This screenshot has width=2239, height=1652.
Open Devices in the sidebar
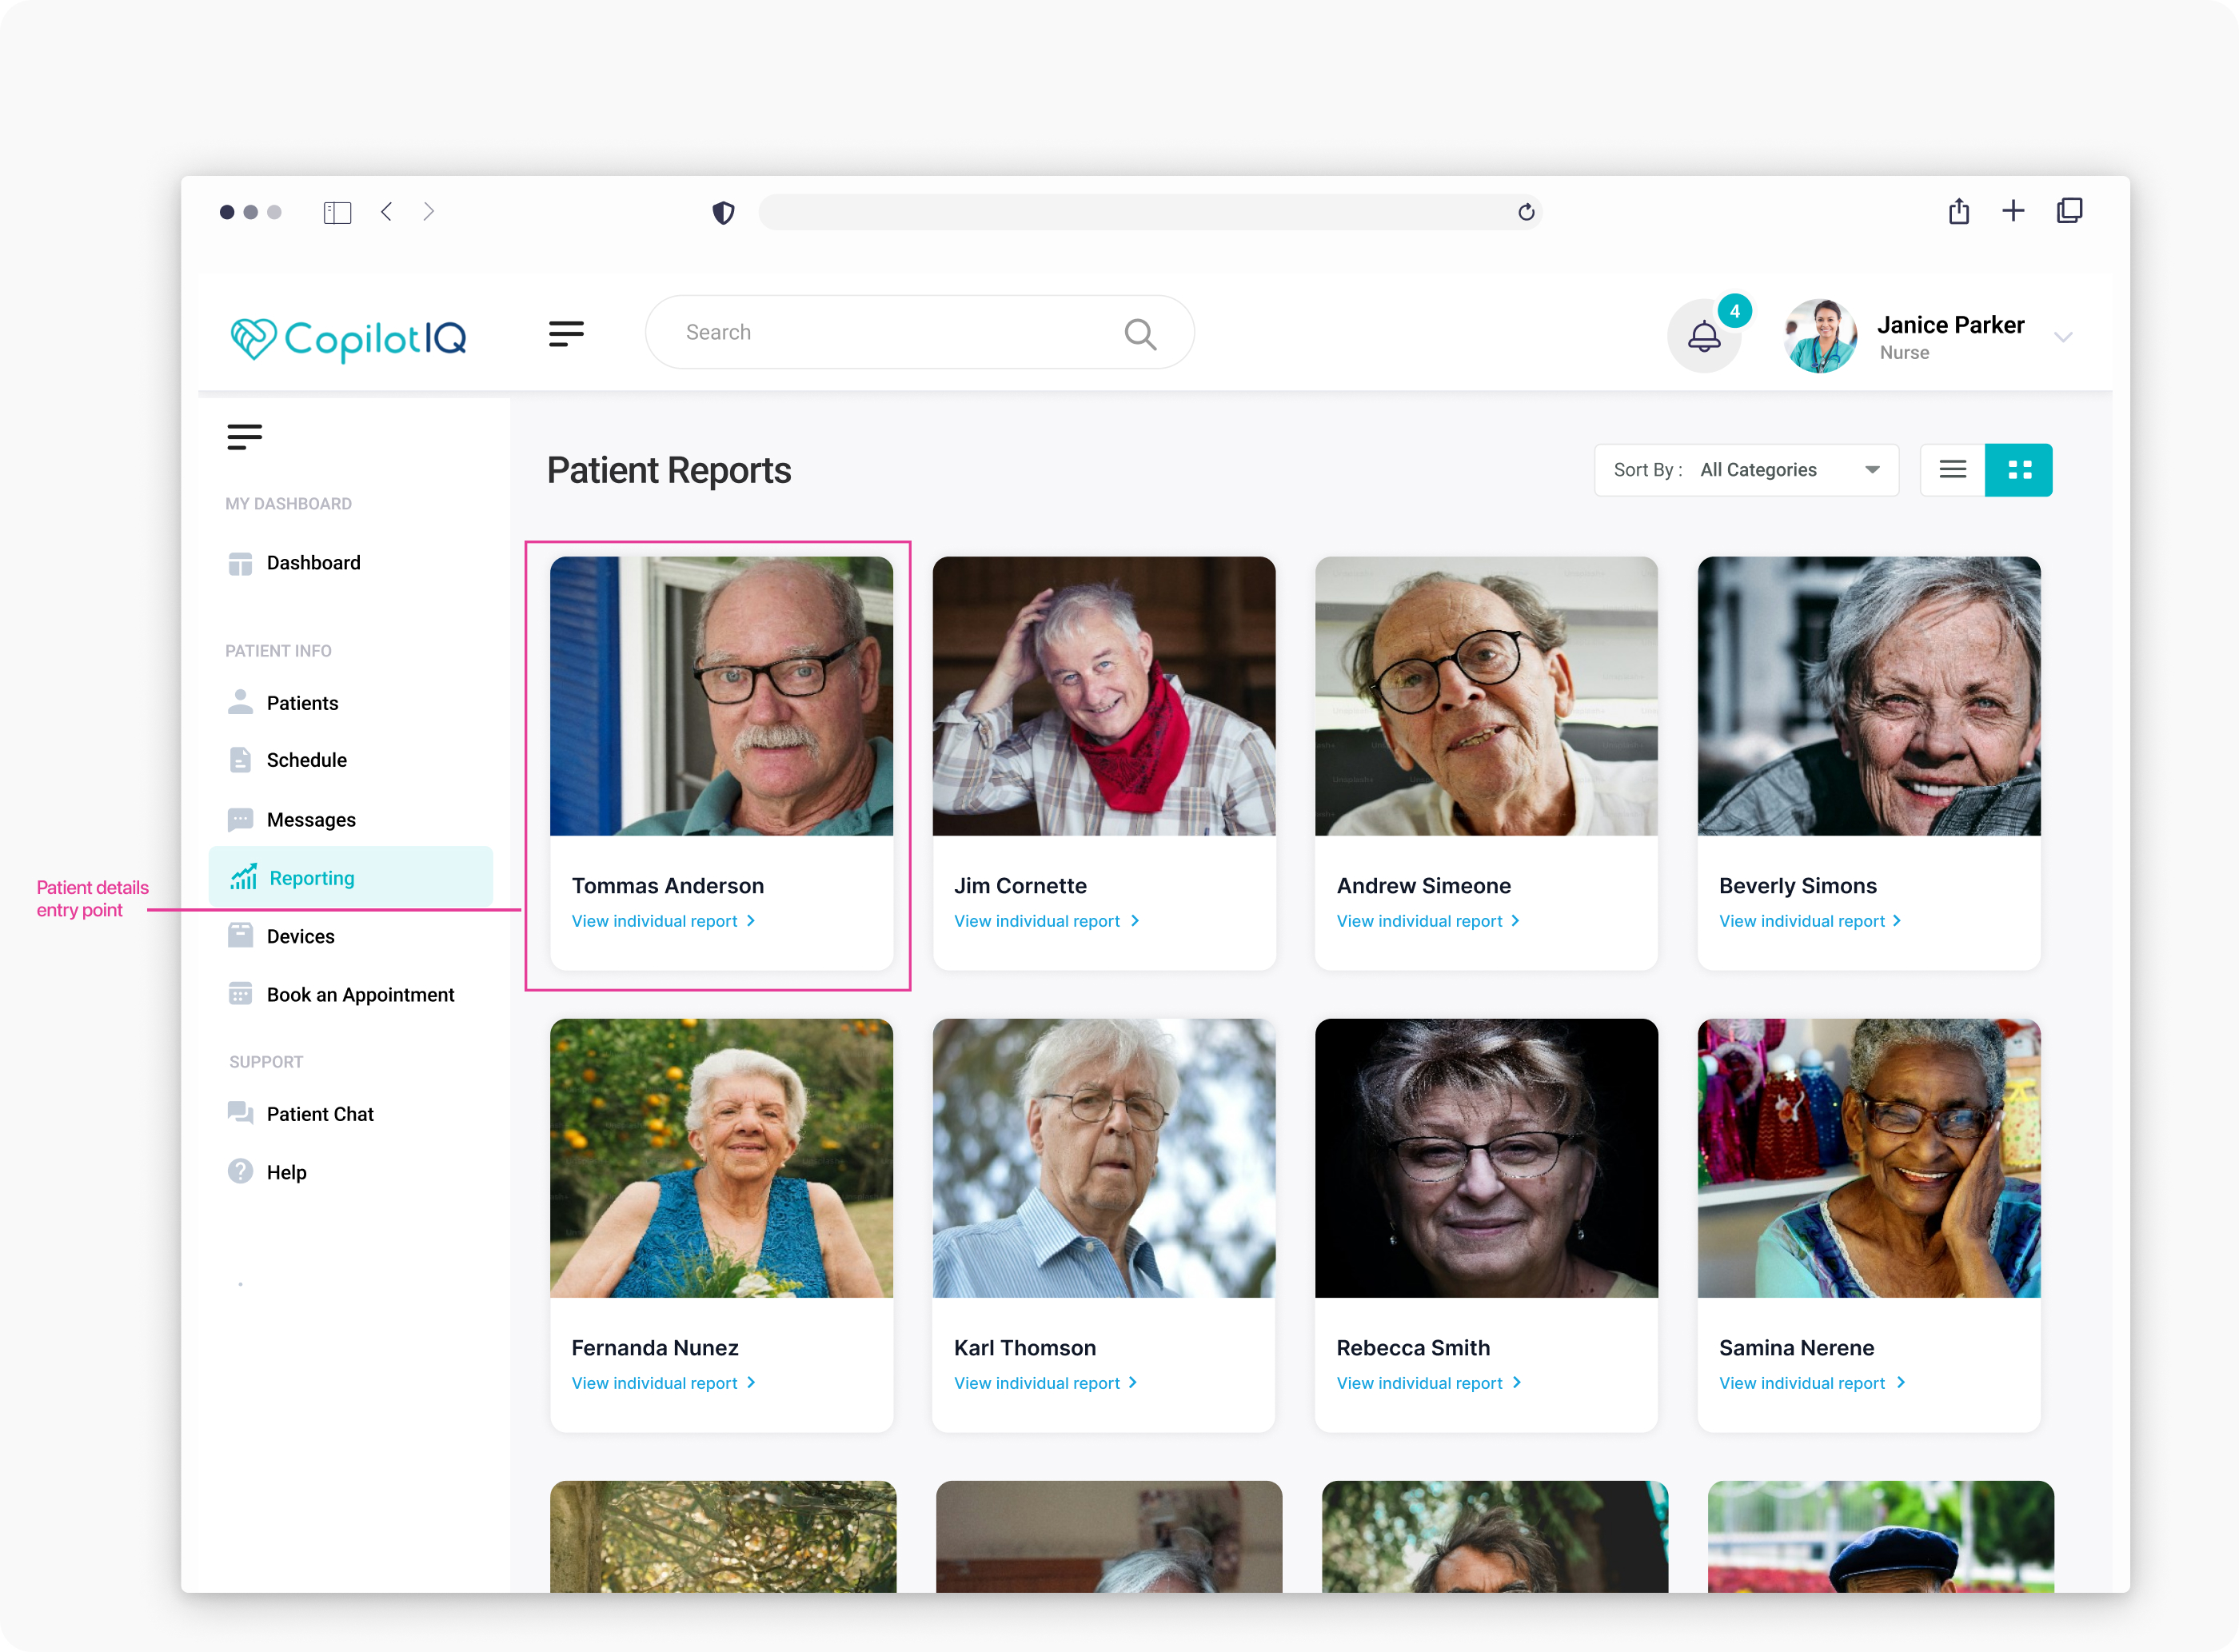tap(300, 936)
